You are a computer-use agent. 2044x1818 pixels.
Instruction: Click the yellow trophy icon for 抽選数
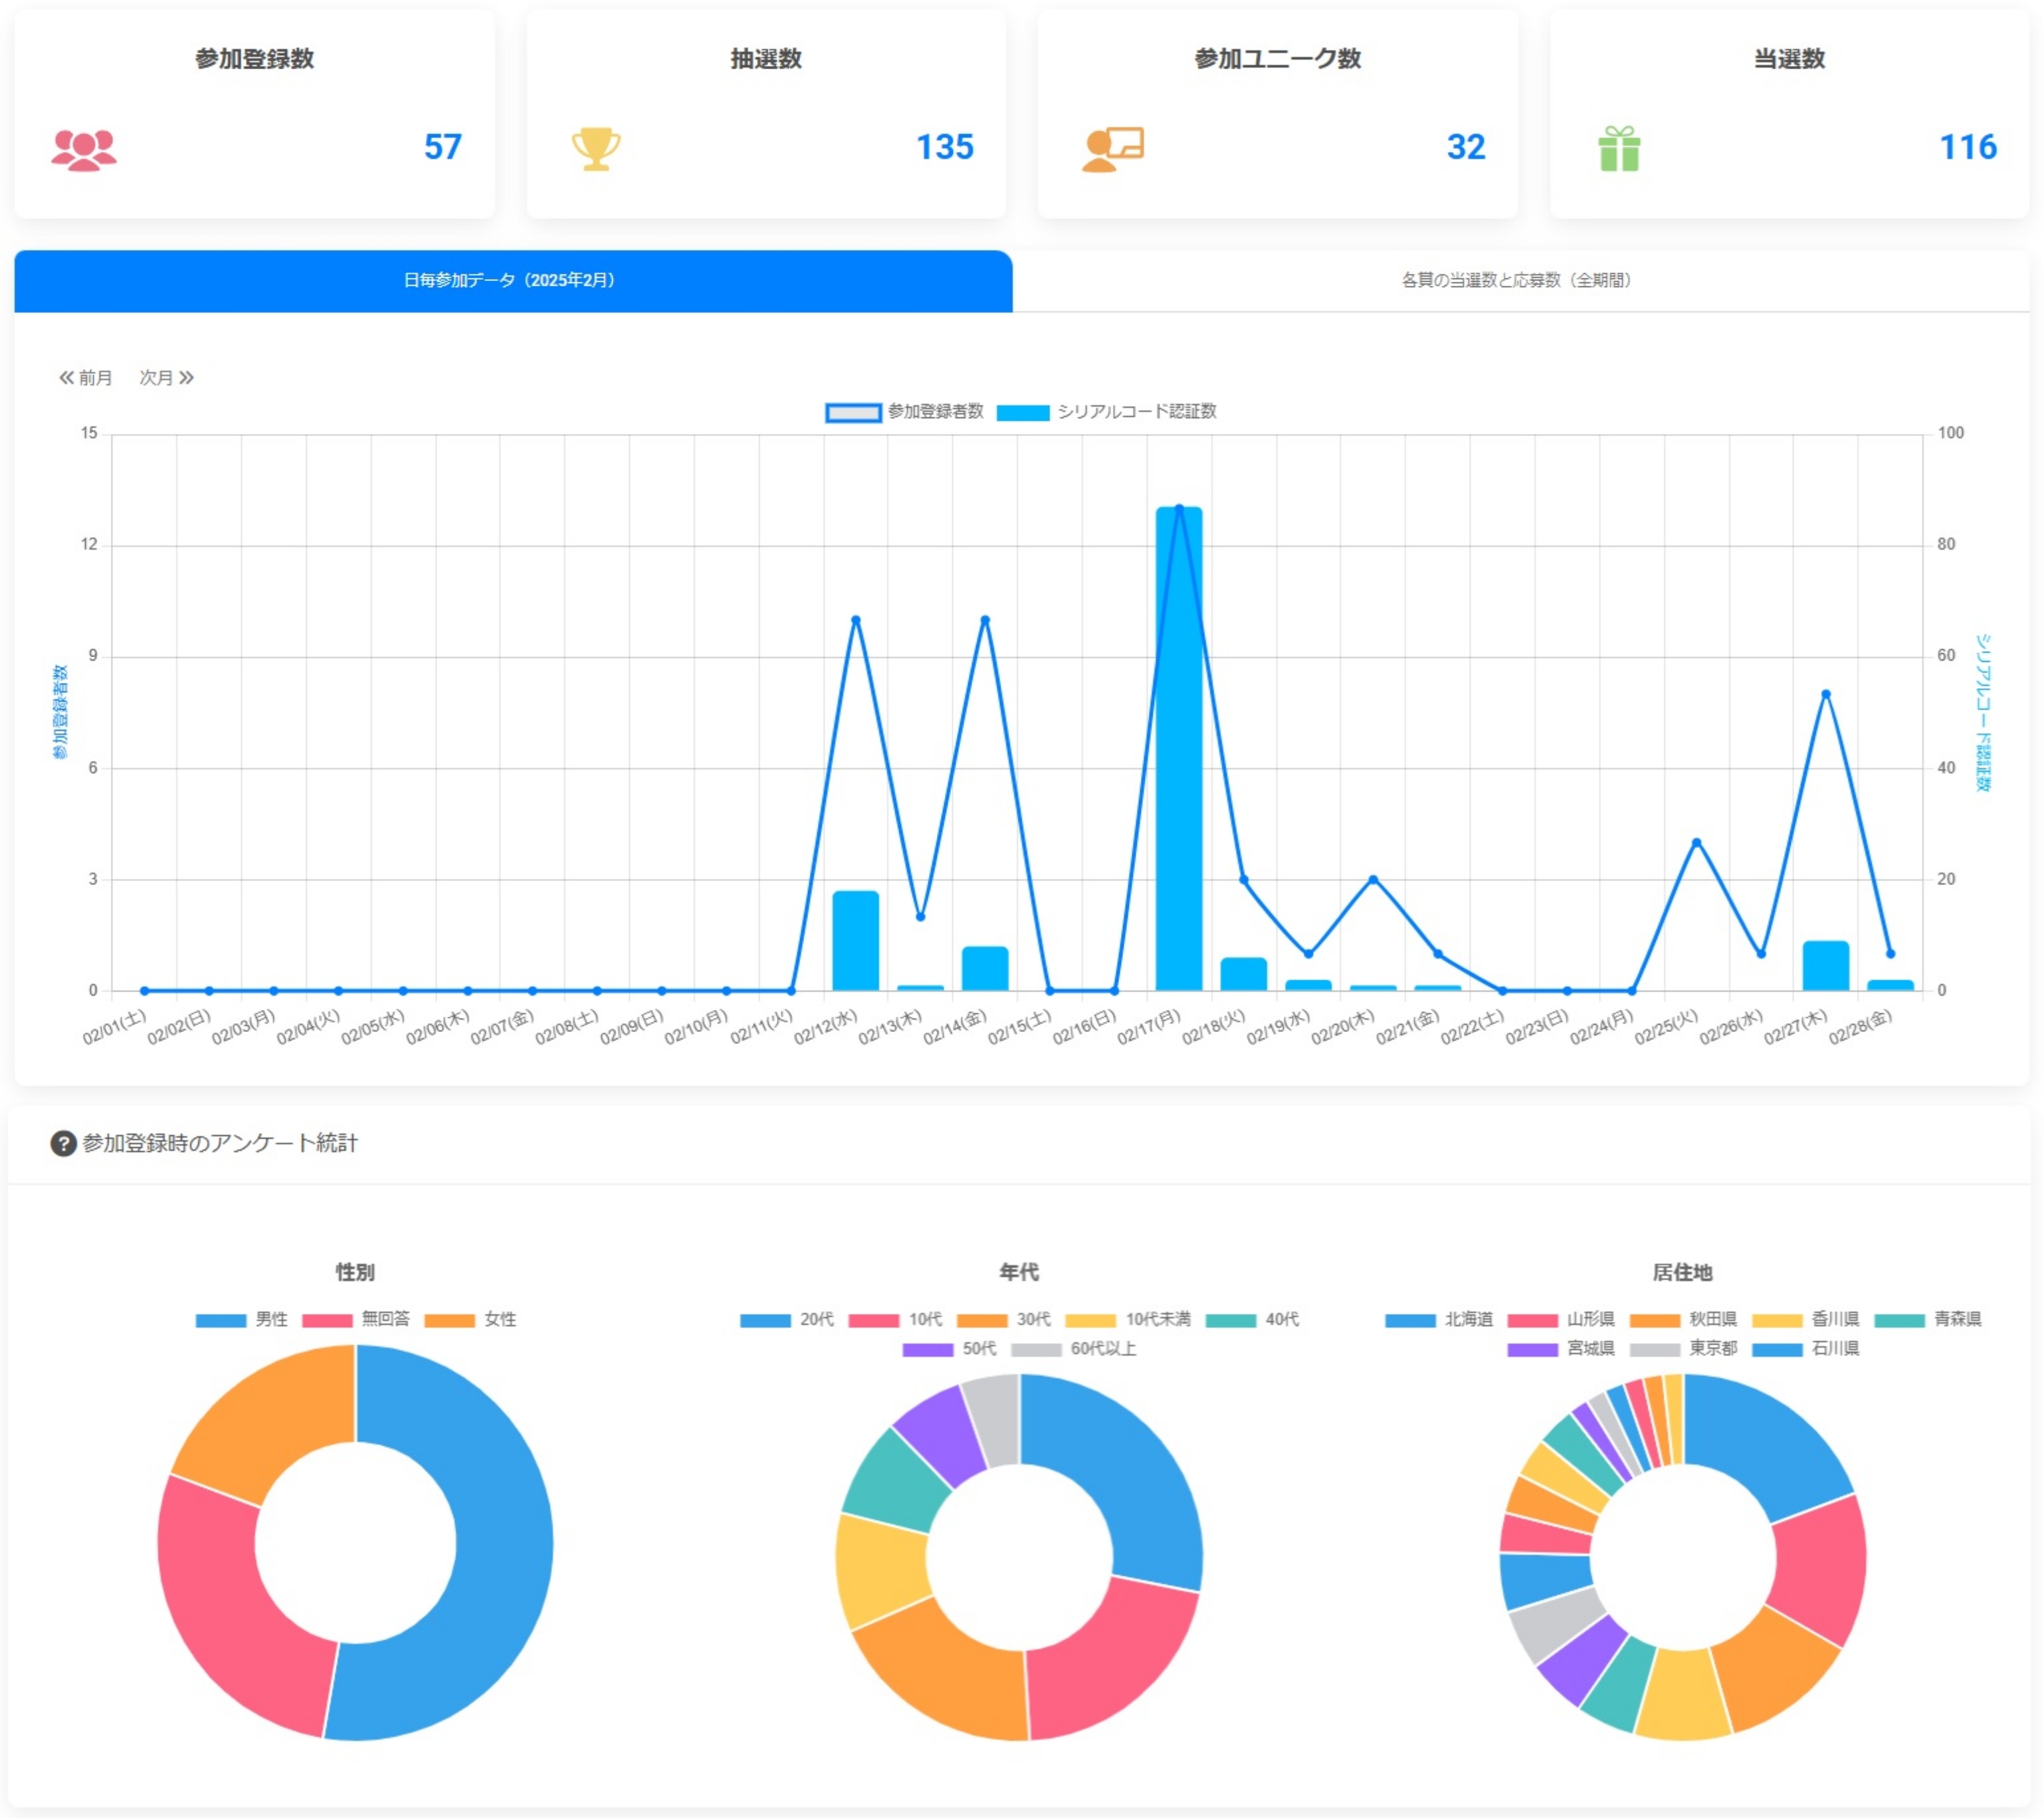point(596,149)
